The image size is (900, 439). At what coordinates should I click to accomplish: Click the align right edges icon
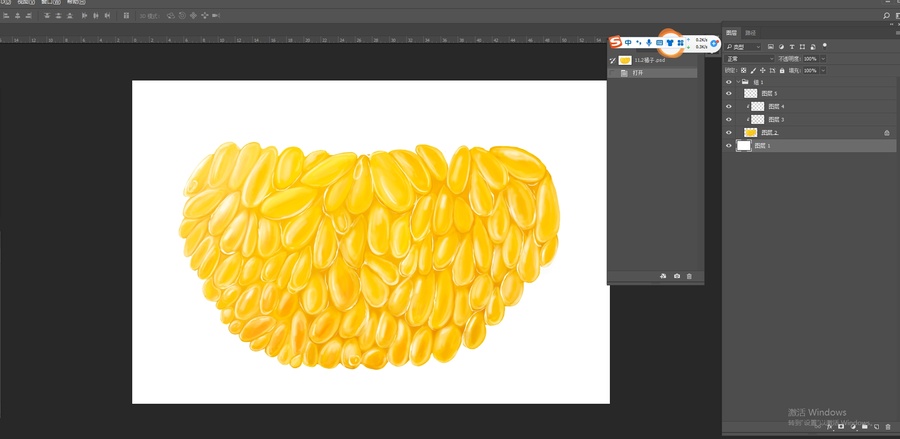(x=29, y=15)
